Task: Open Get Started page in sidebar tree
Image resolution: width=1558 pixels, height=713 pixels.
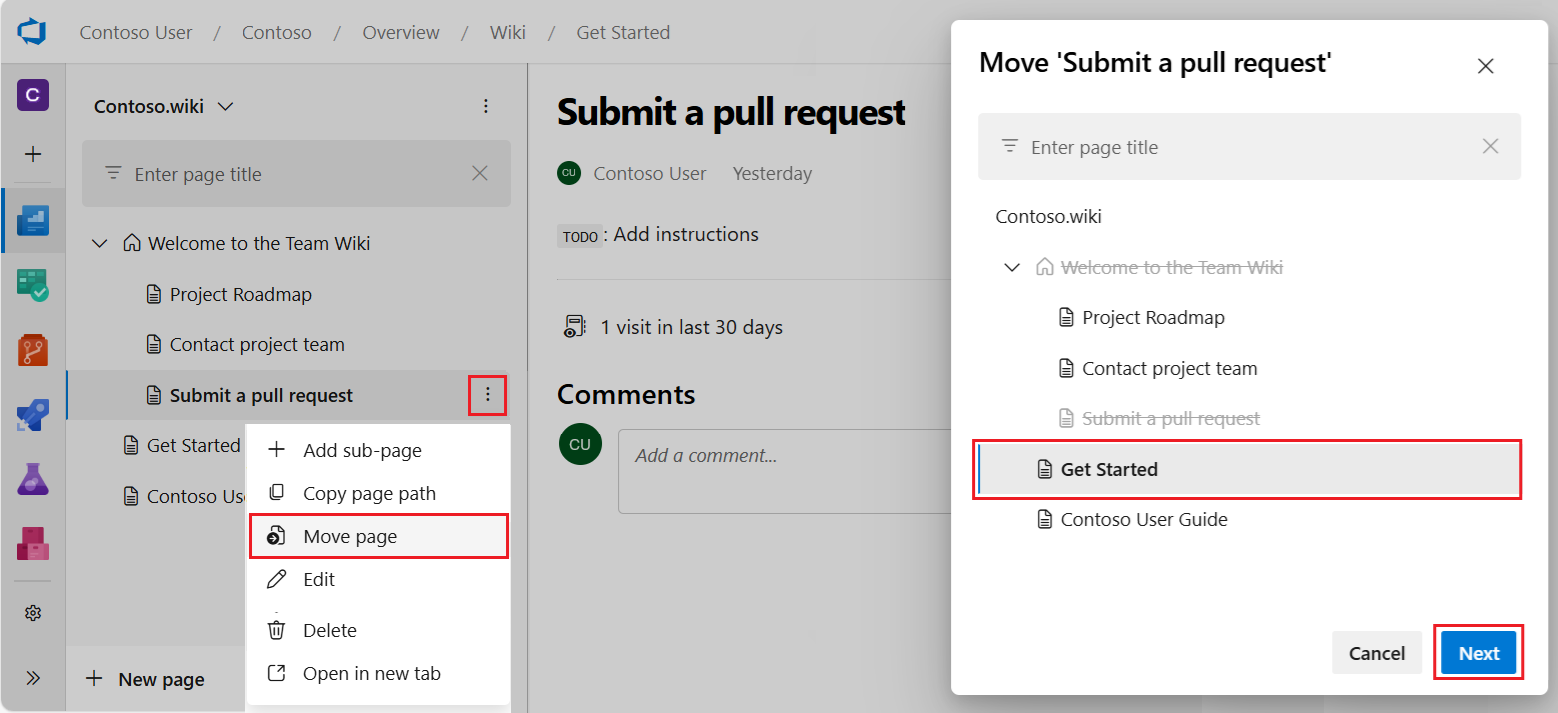Action: (x=193, y=445)
